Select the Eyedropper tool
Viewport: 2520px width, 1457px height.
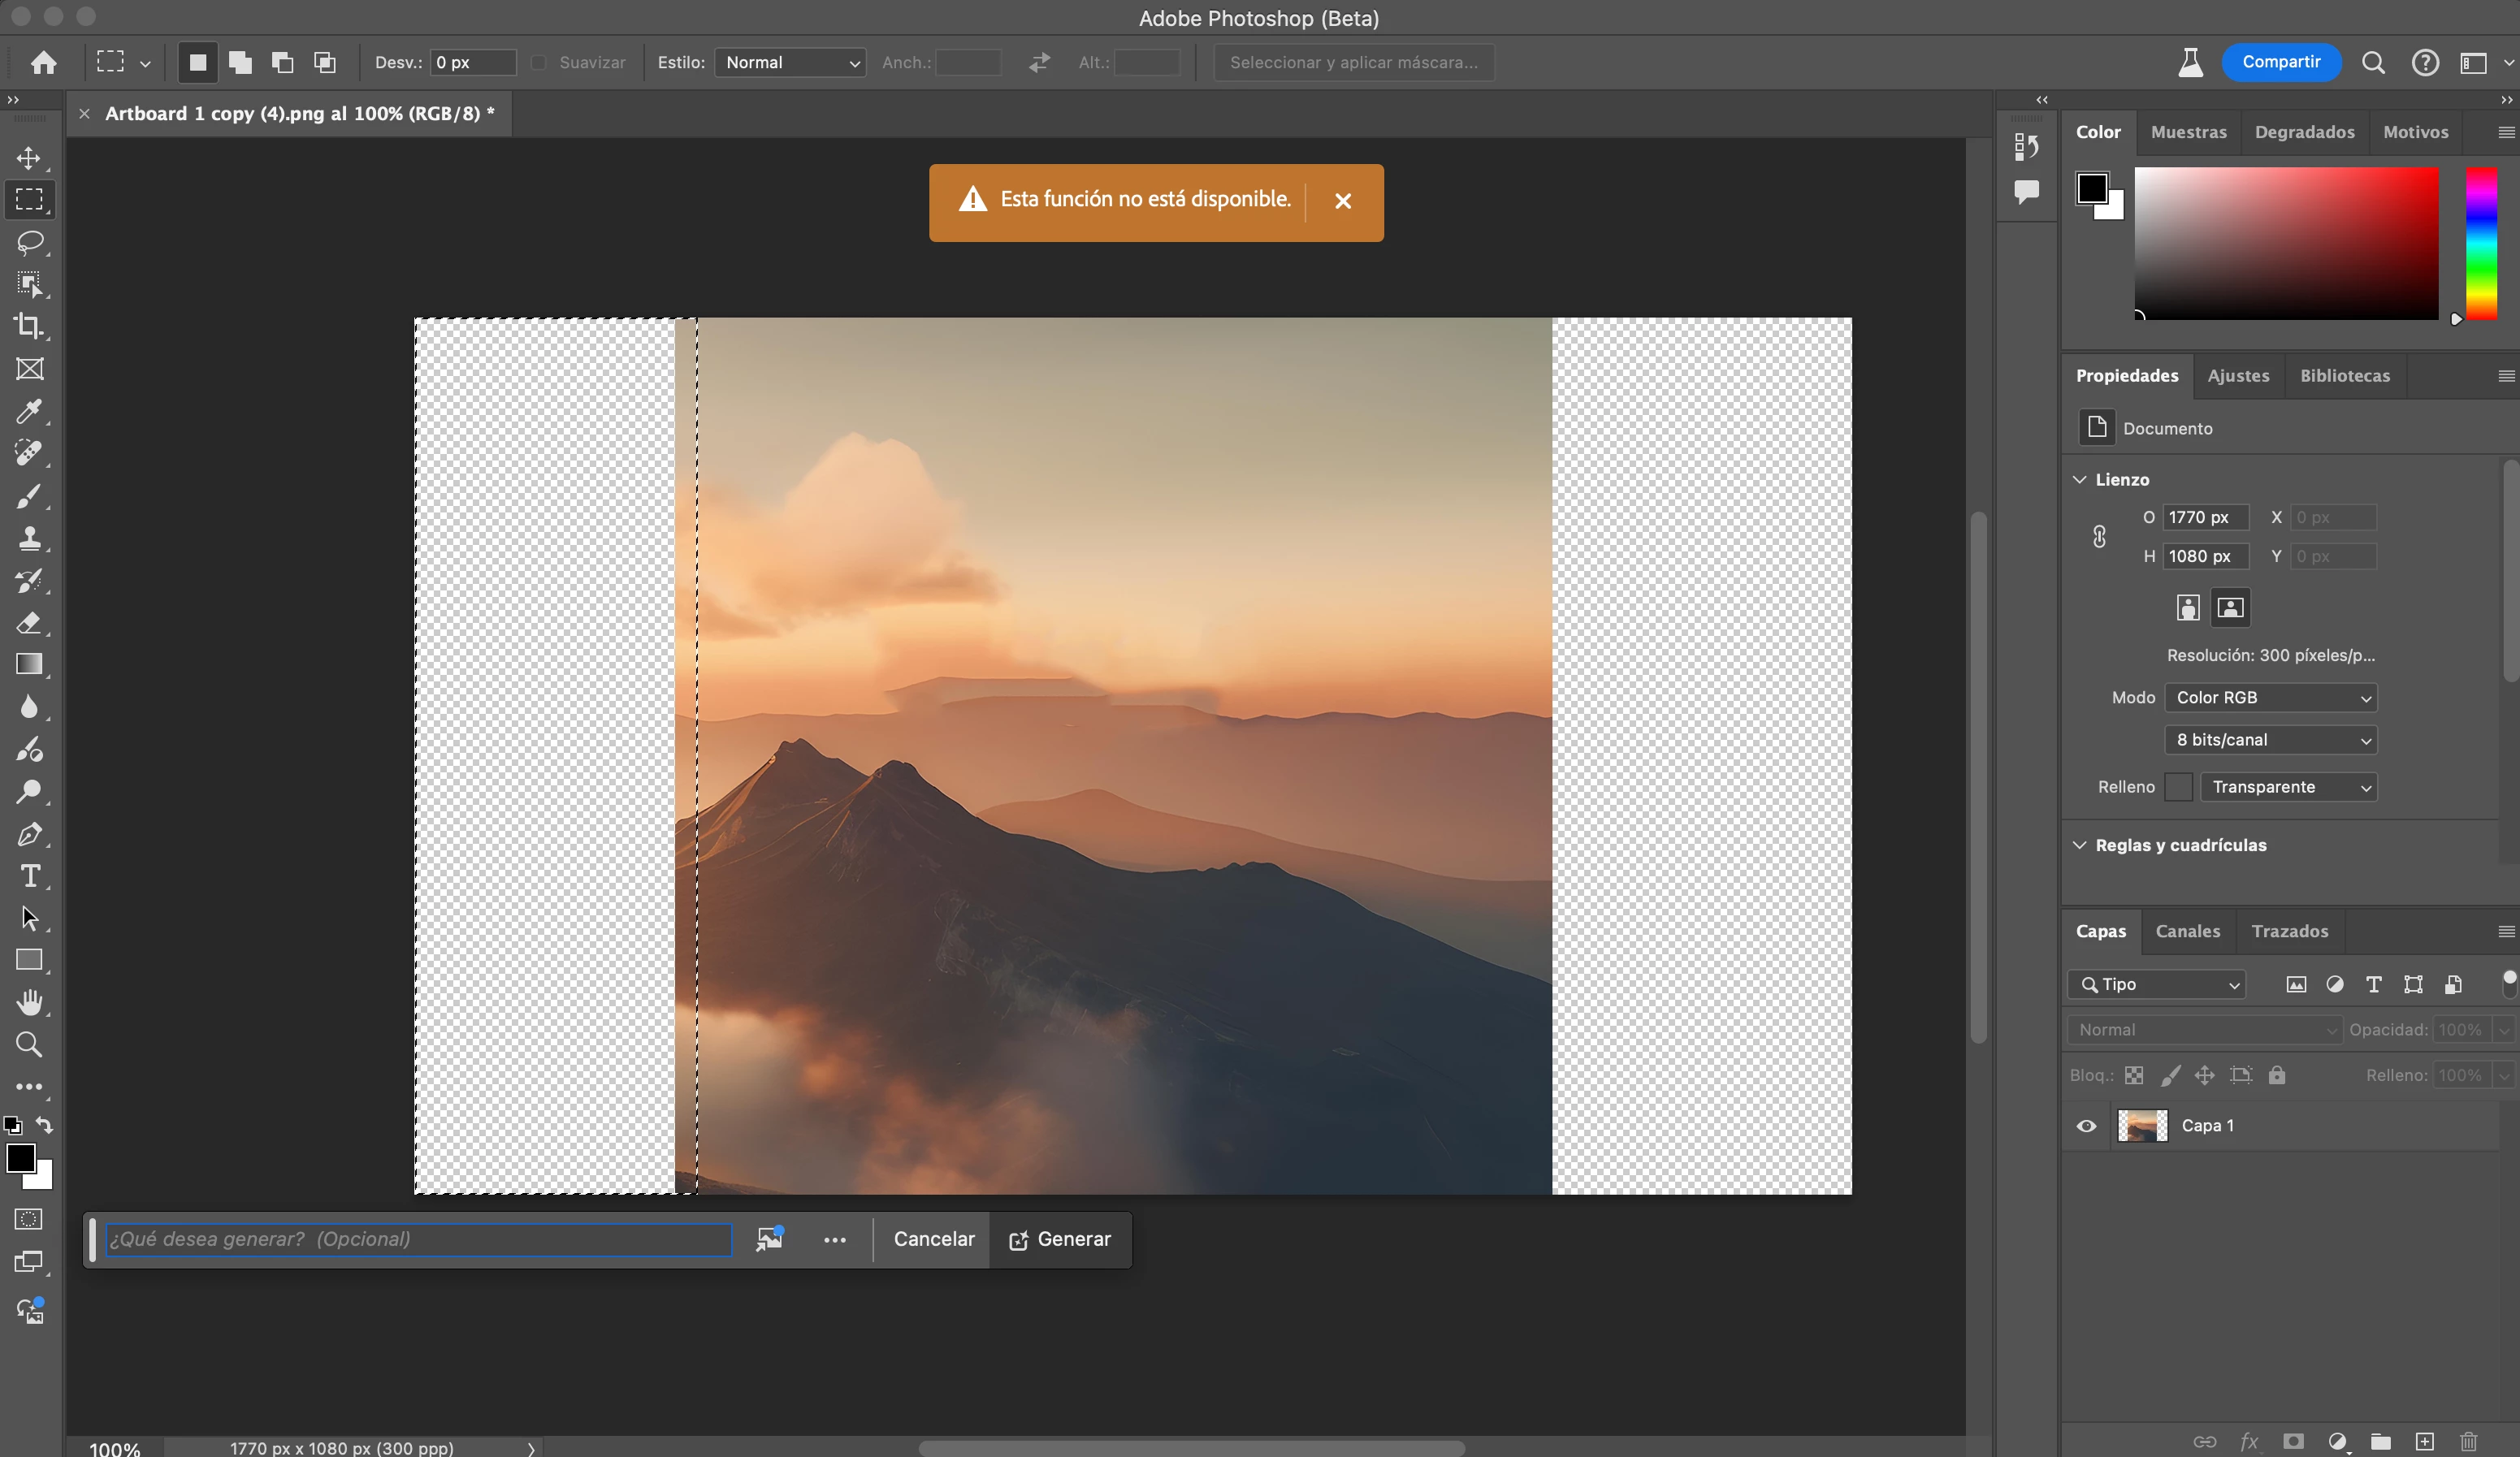coord(30,411)
